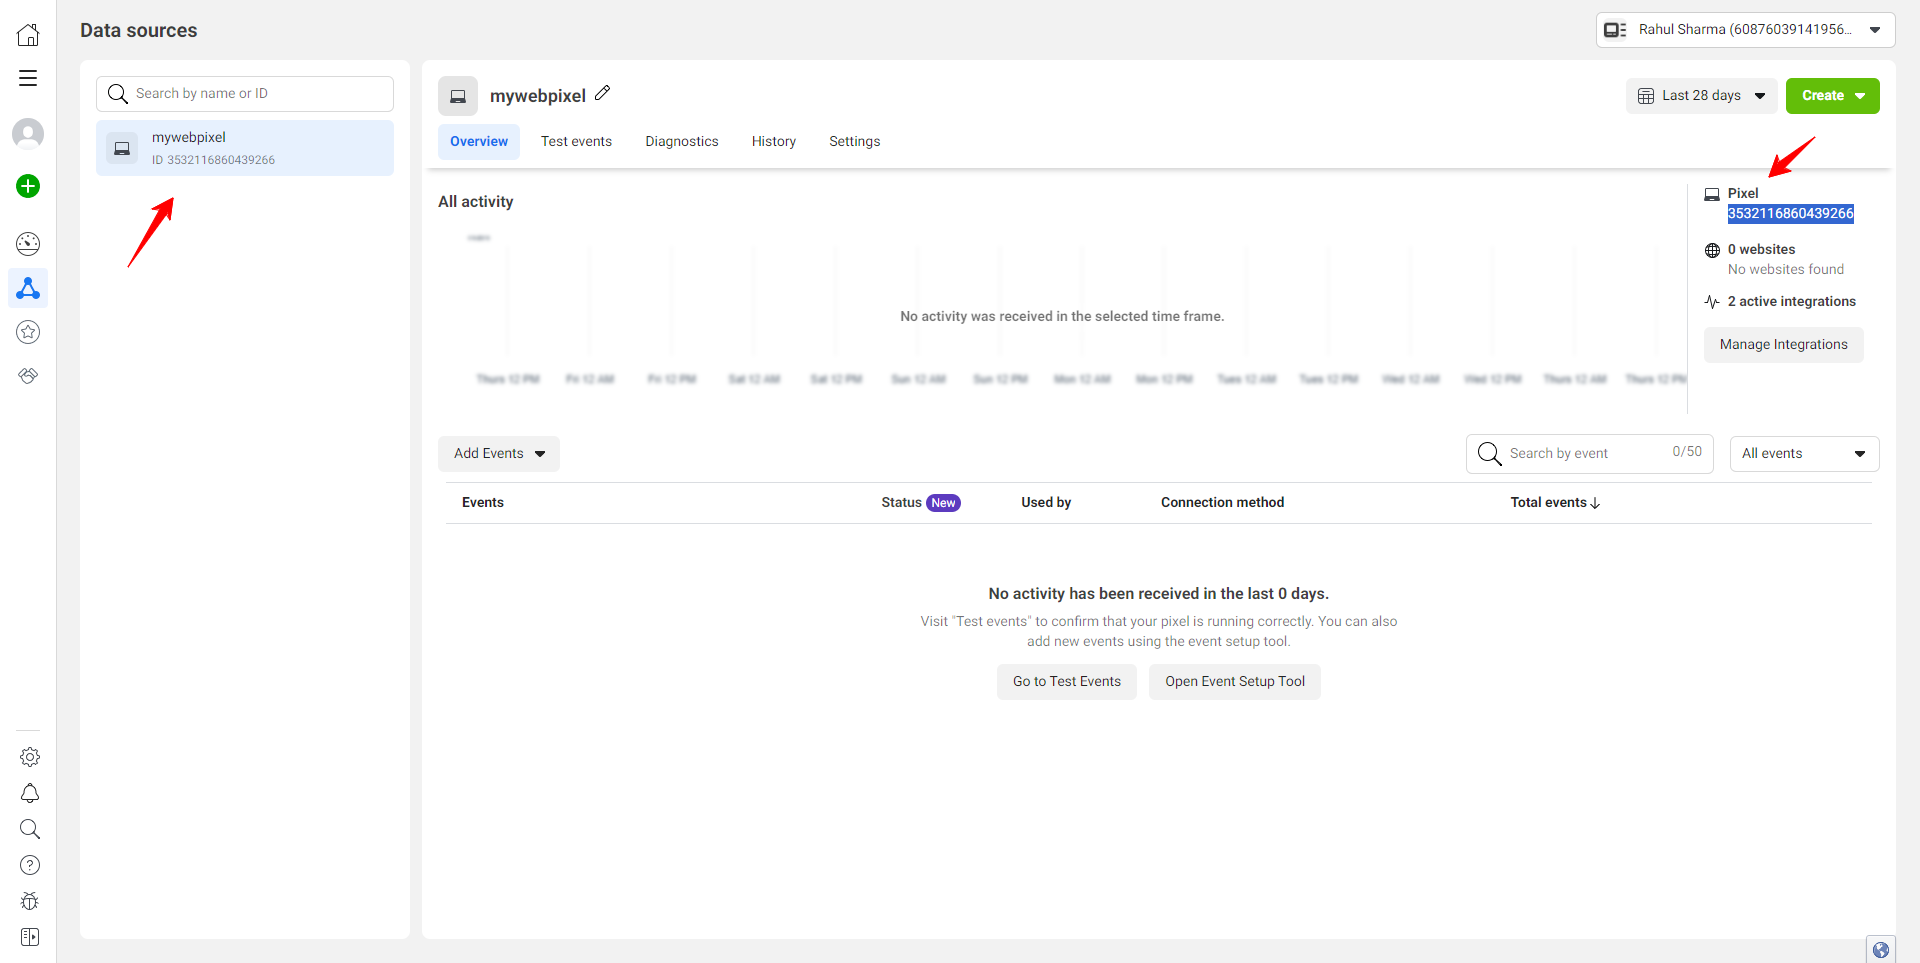The image size is (1920, 963).
Task: Click the calendar icon in date range
Action: (x=1646, y=96)
